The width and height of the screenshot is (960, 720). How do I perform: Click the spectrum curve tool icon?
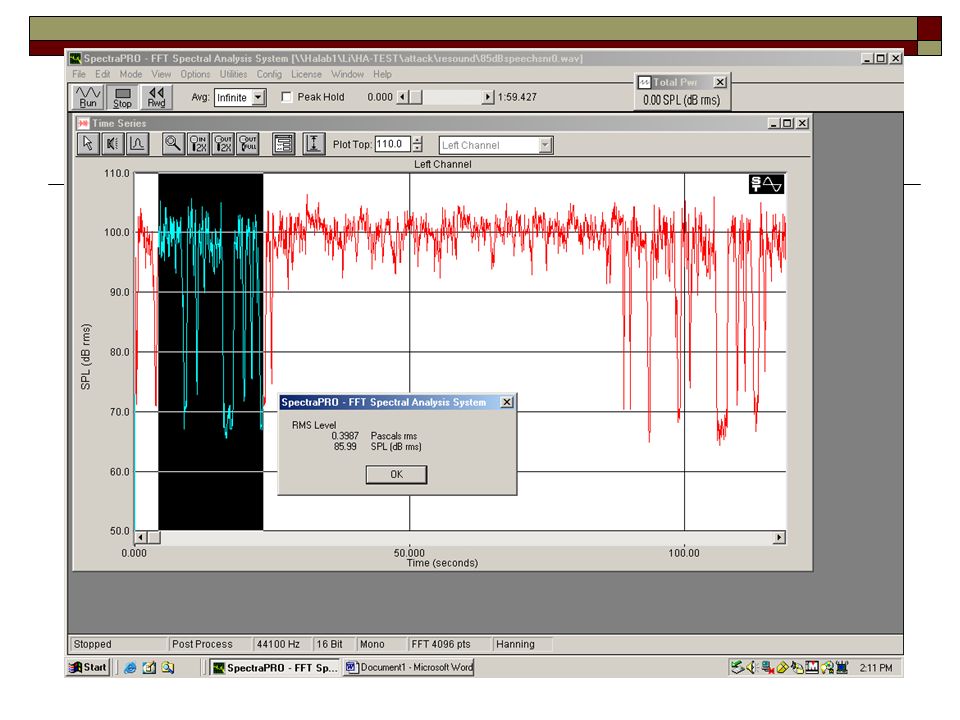137,144
